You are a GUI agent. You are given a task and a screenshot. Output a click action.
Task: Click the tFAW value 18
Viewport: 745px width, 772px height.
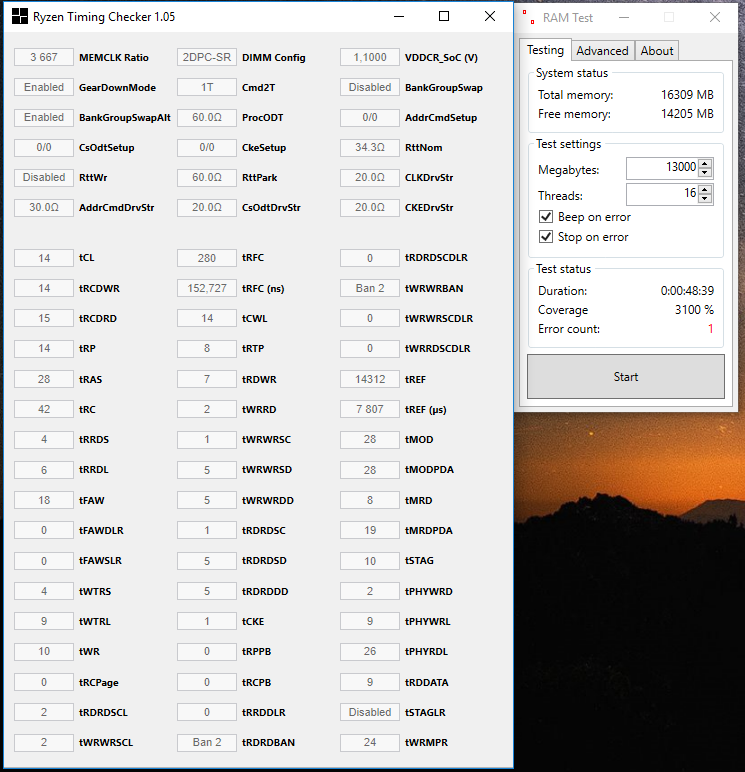click(44, 500)
